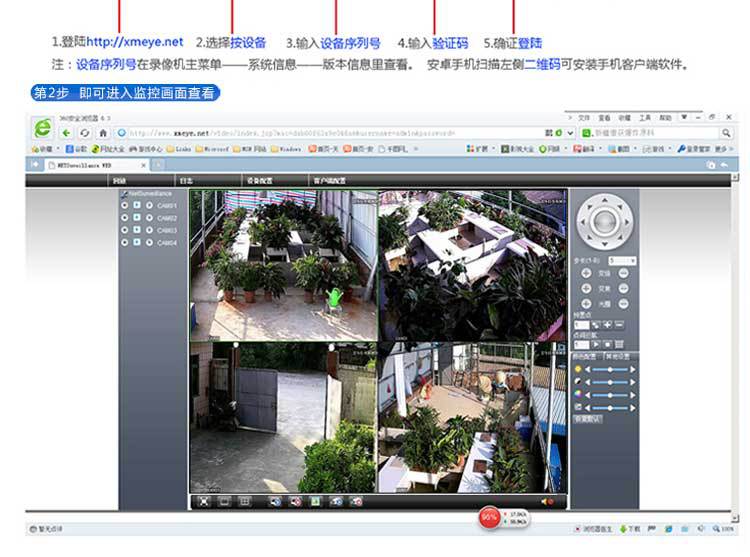Click iris minus button in PTZ panel
The image size is (750, 557).
tap(623, 303)
